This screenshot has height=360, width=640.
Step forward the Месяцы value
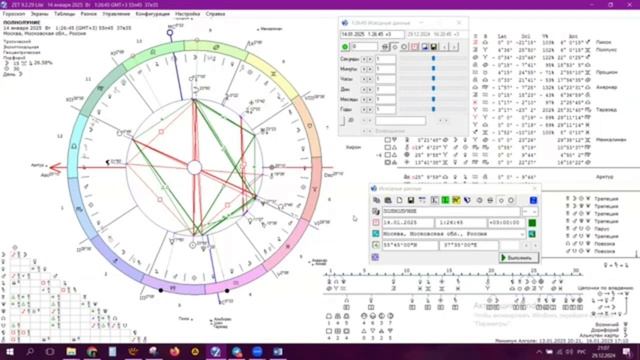[x=370, y=99]
